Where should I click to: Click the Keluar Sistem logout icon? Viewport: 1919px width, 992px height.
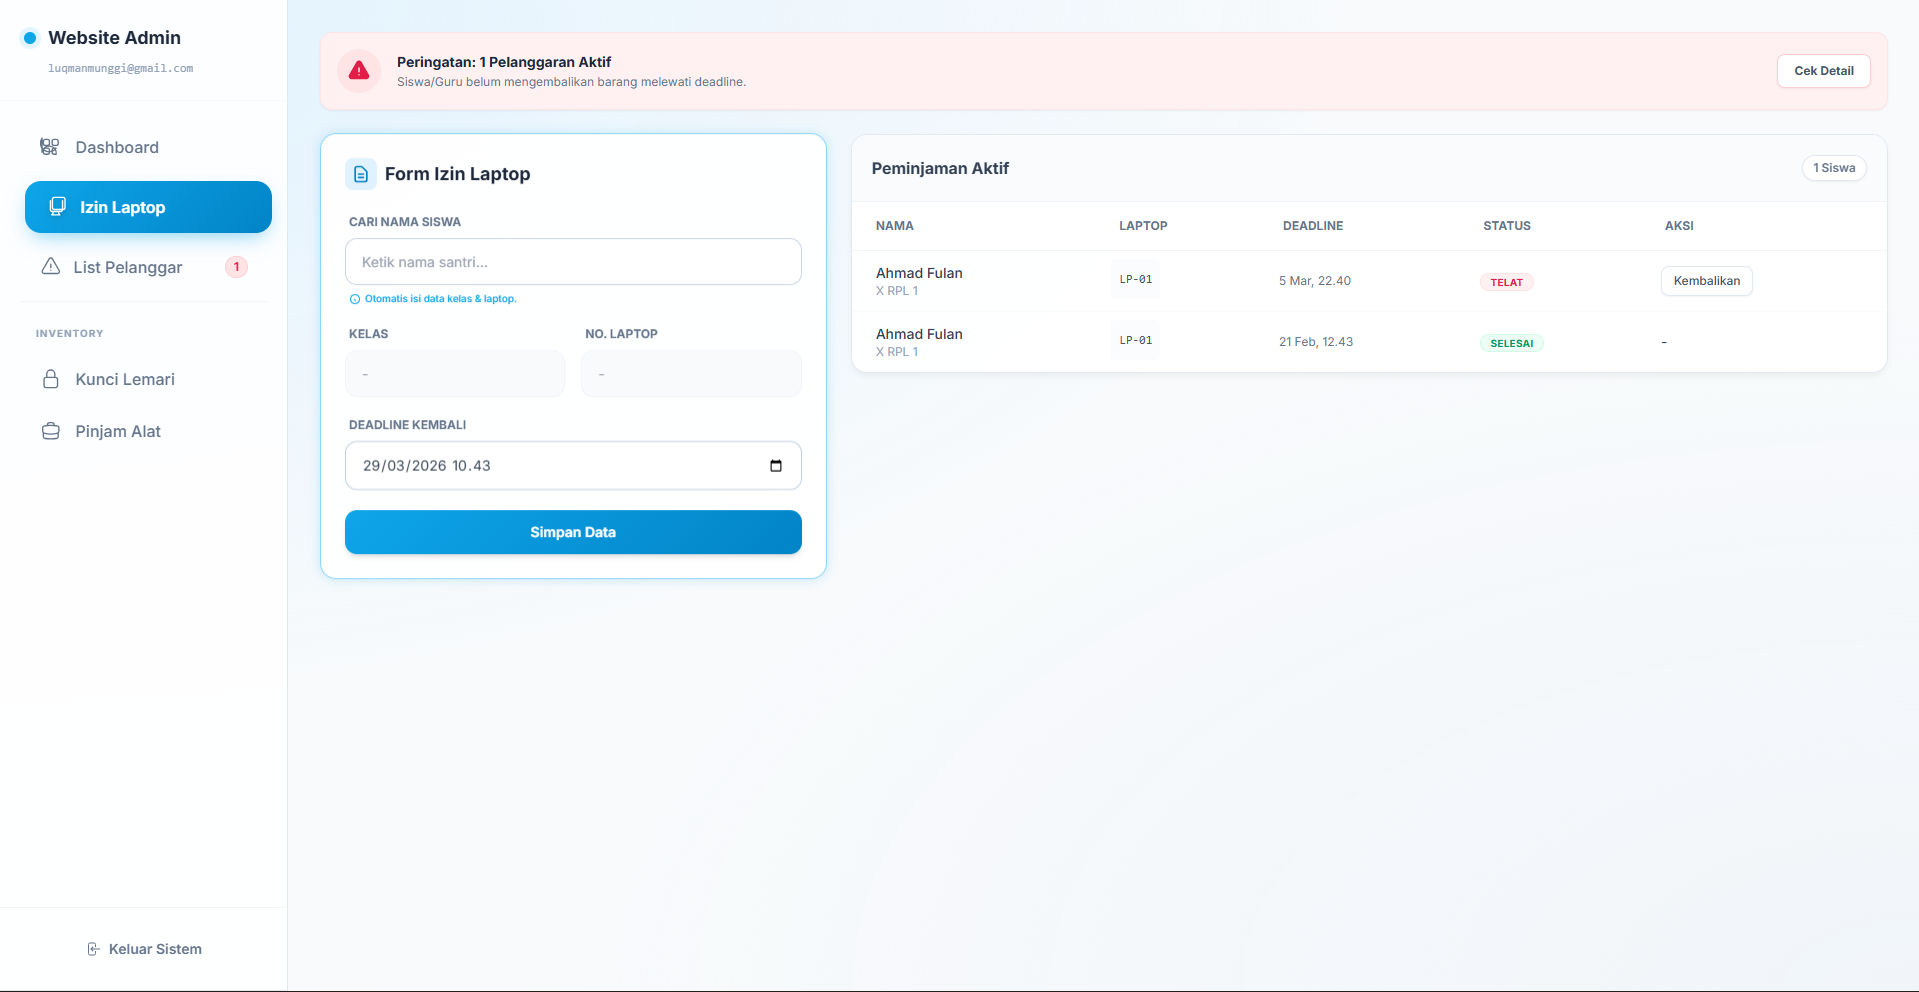[x=93, y=949]
